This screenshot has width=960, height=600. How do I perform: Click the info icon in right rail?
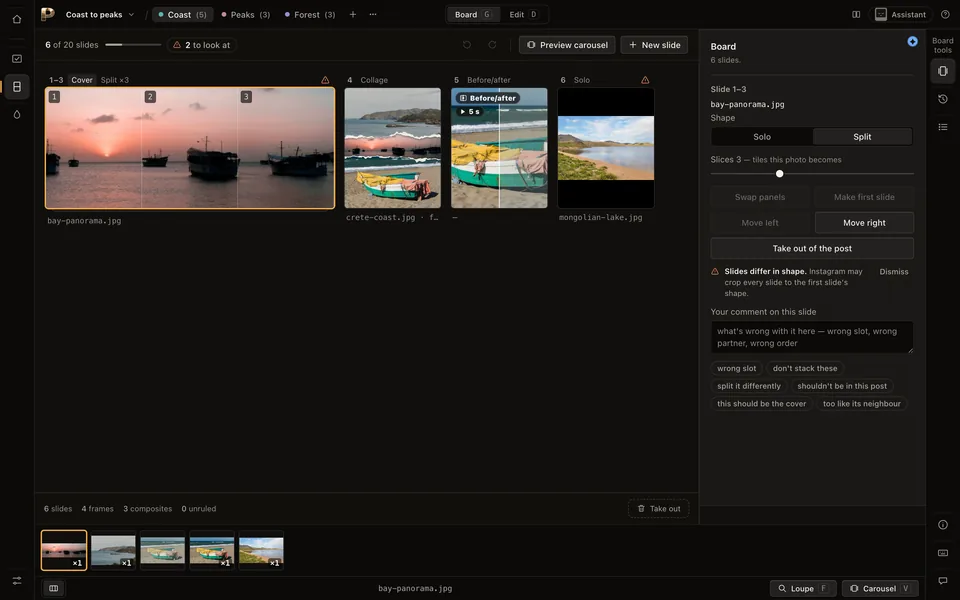tap(943, 525)
